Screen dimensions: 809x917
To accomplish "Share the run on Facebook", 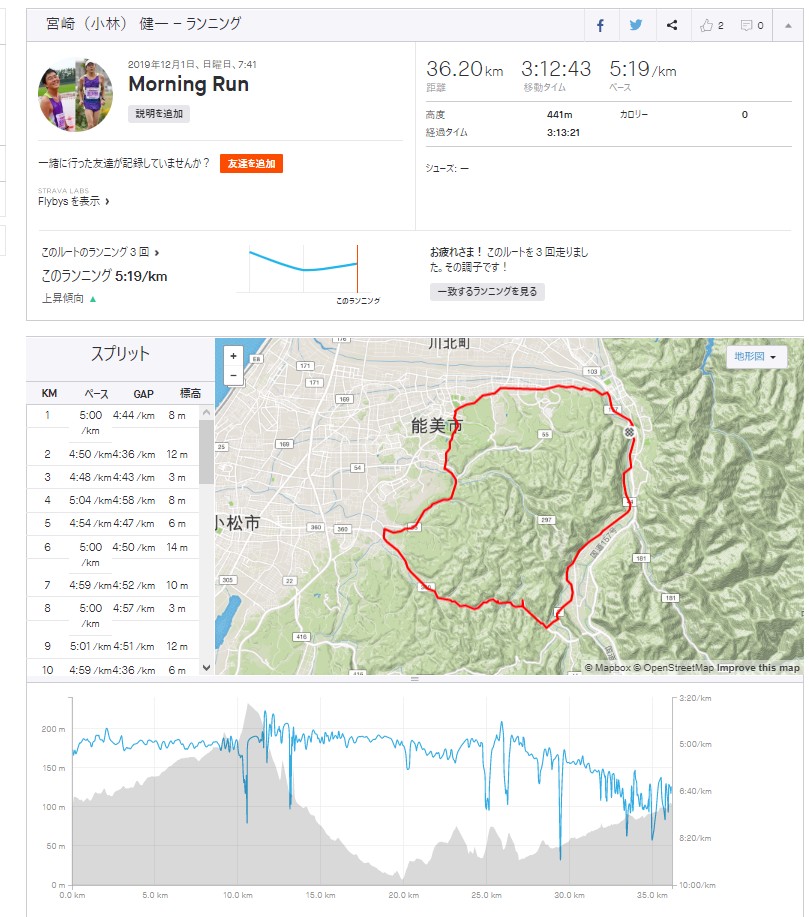I will click(600, 25).
